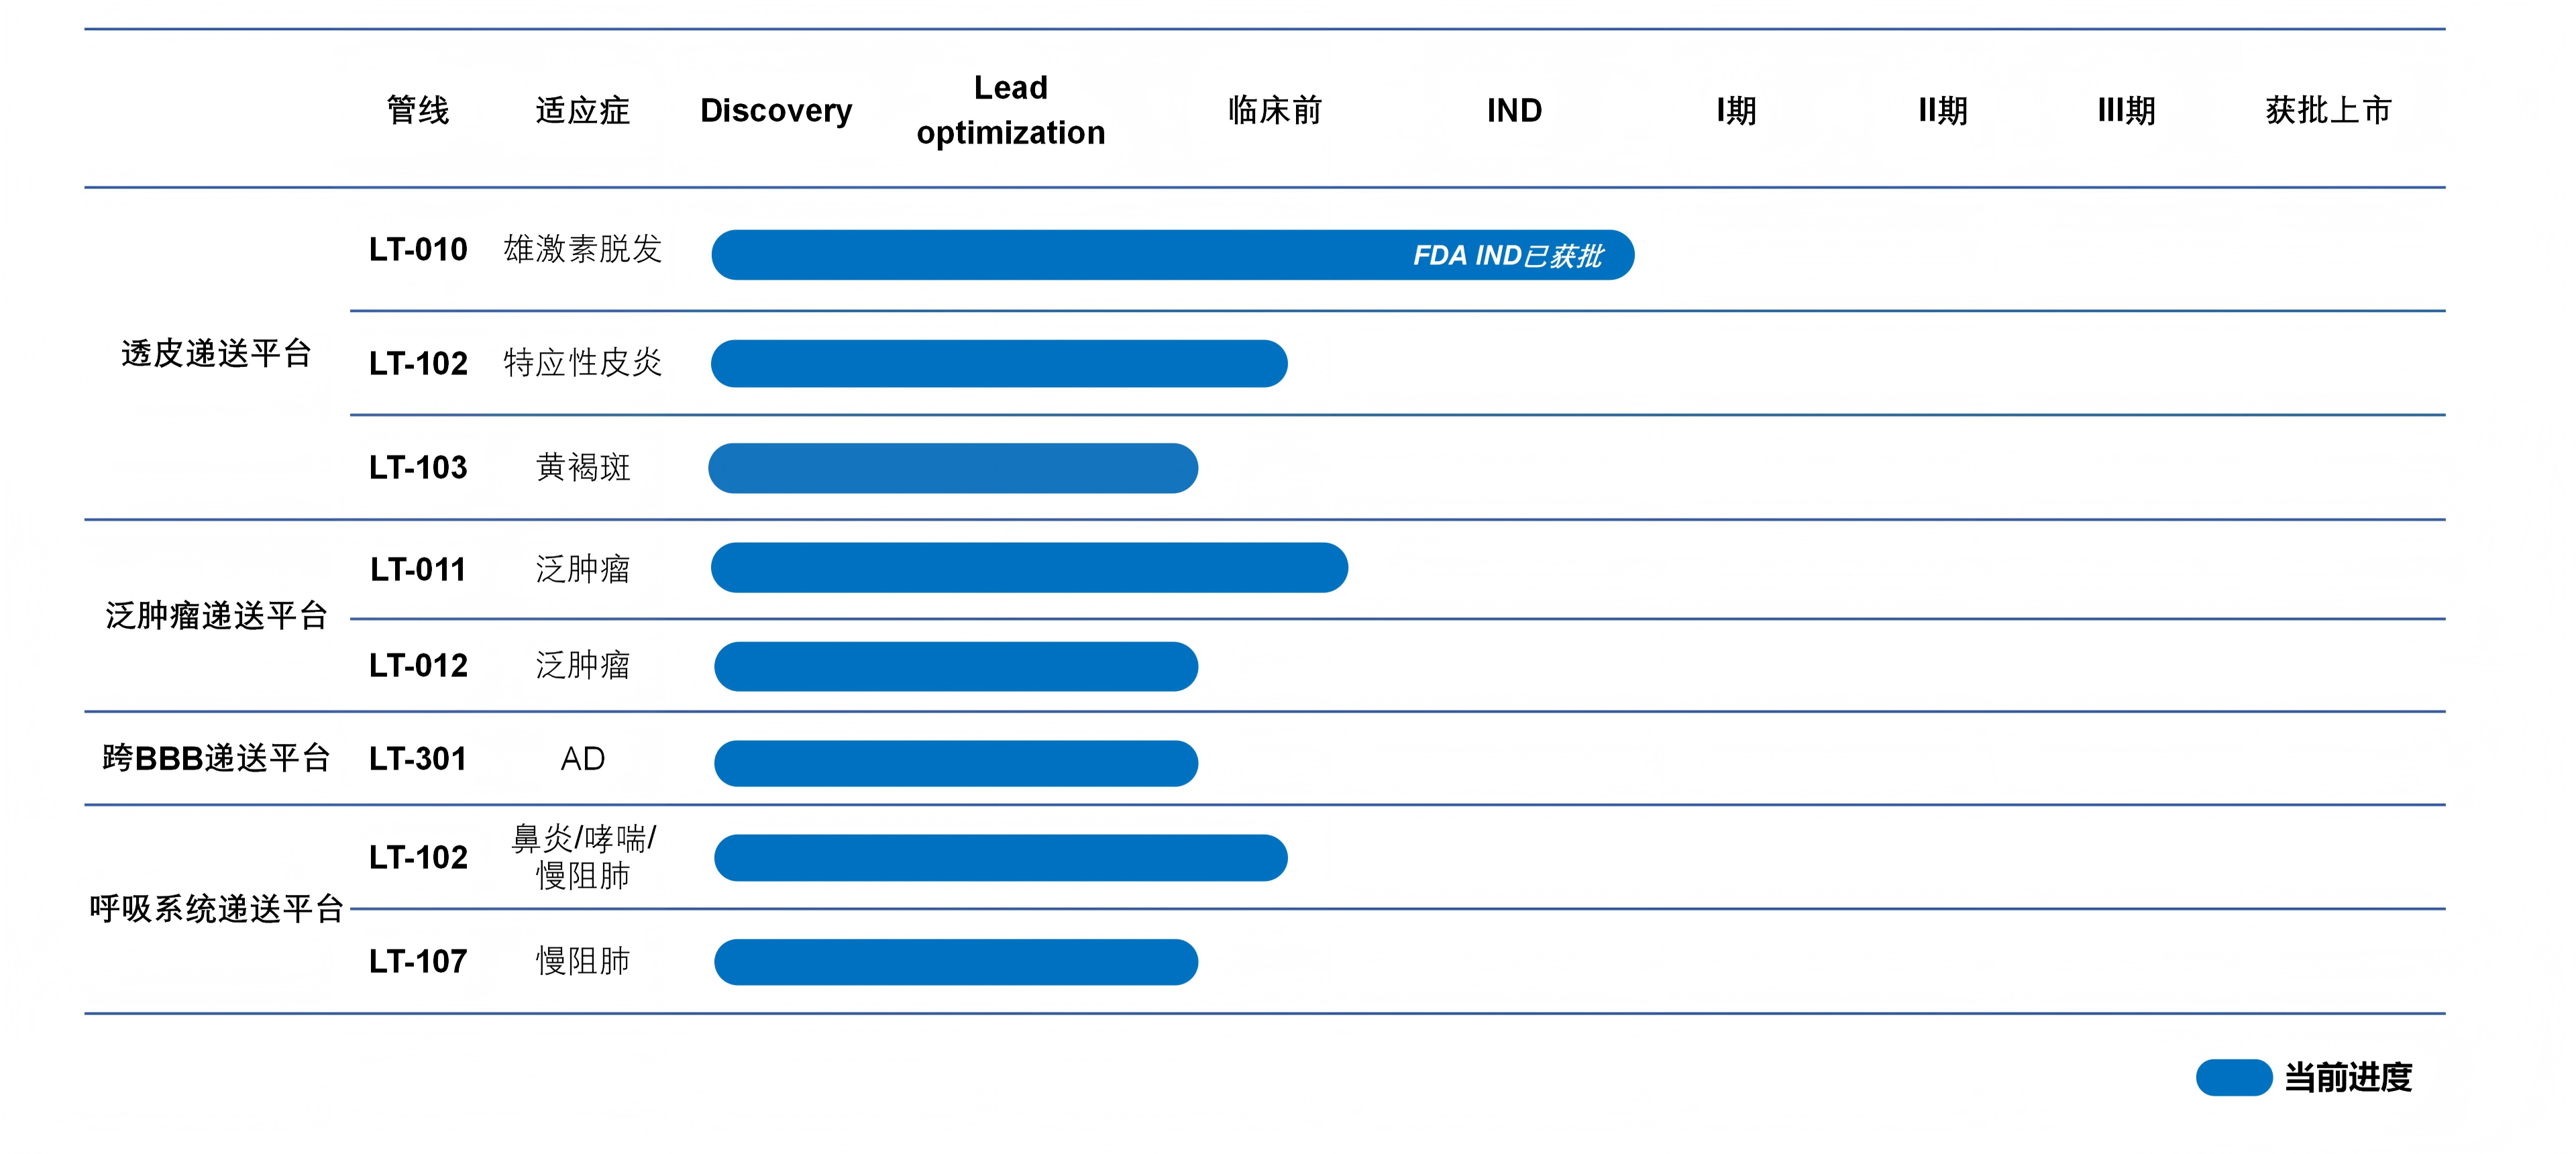Select the 呼吸系统递送平台 platform label
The image size is (2576, 1154).
pos(216,908)
